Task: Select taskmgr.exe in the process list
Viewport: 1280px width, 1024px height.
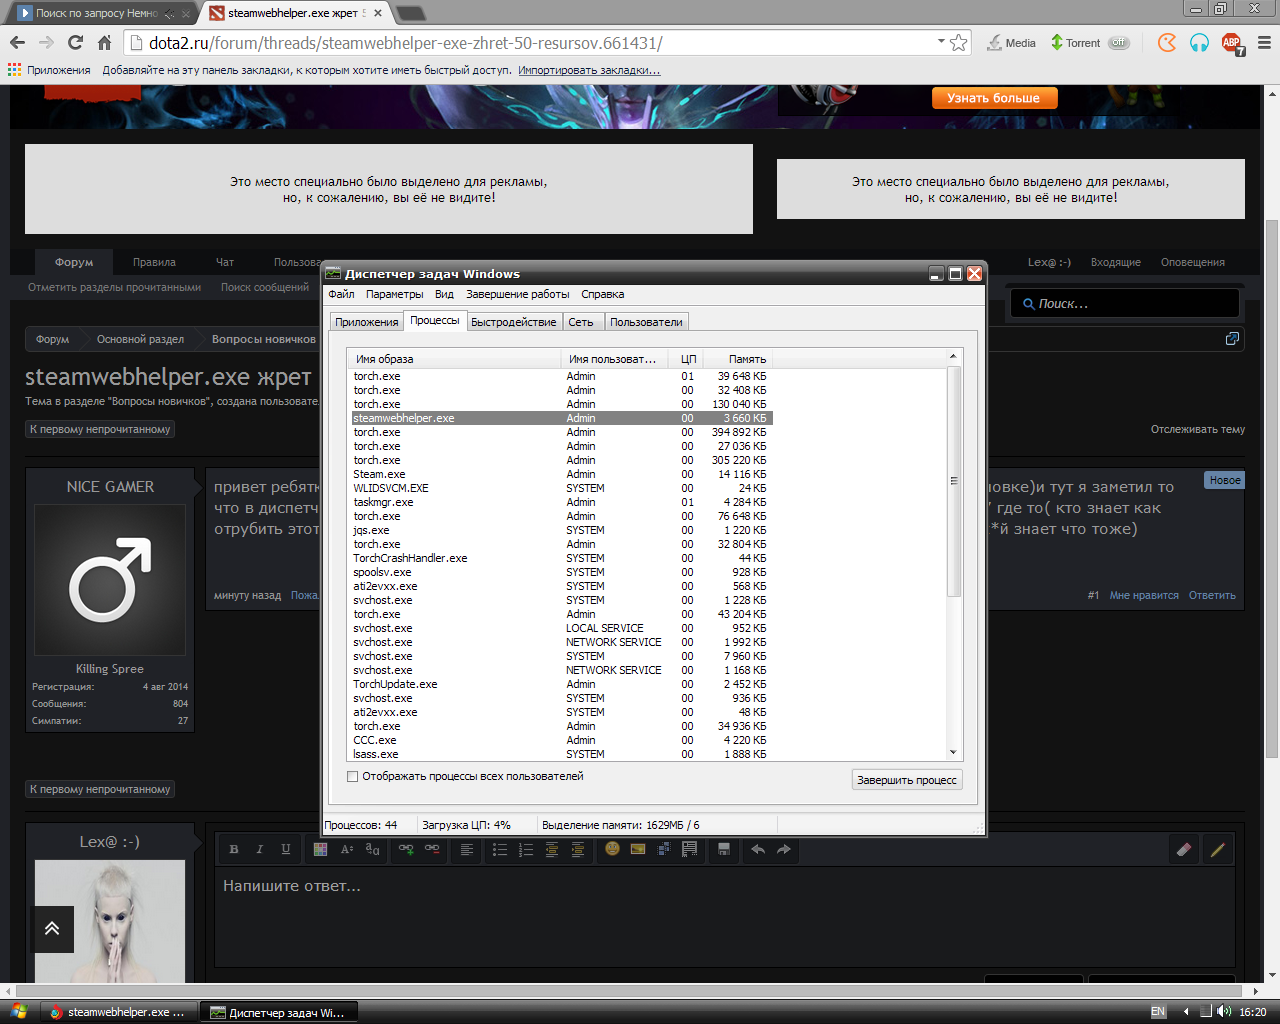Action: 383,502
